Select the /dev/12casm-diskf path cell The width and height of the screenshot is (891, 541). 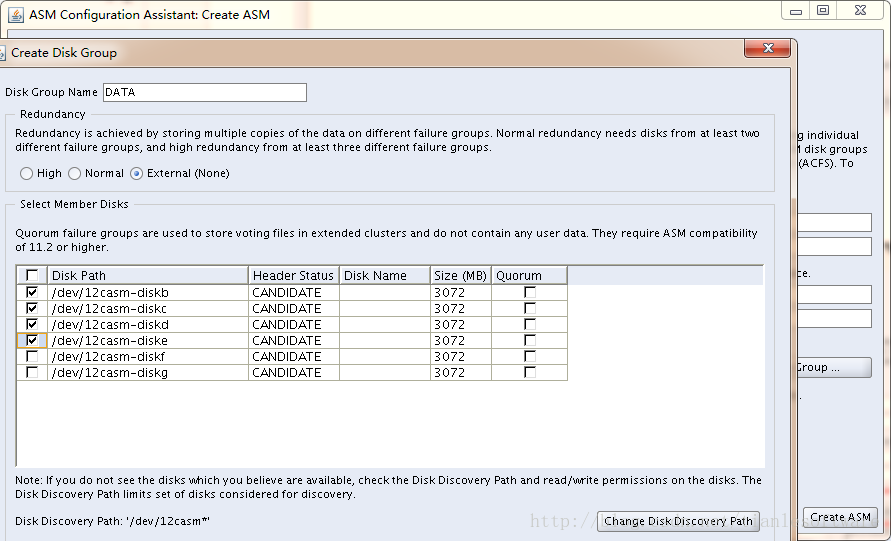point(148,356)
